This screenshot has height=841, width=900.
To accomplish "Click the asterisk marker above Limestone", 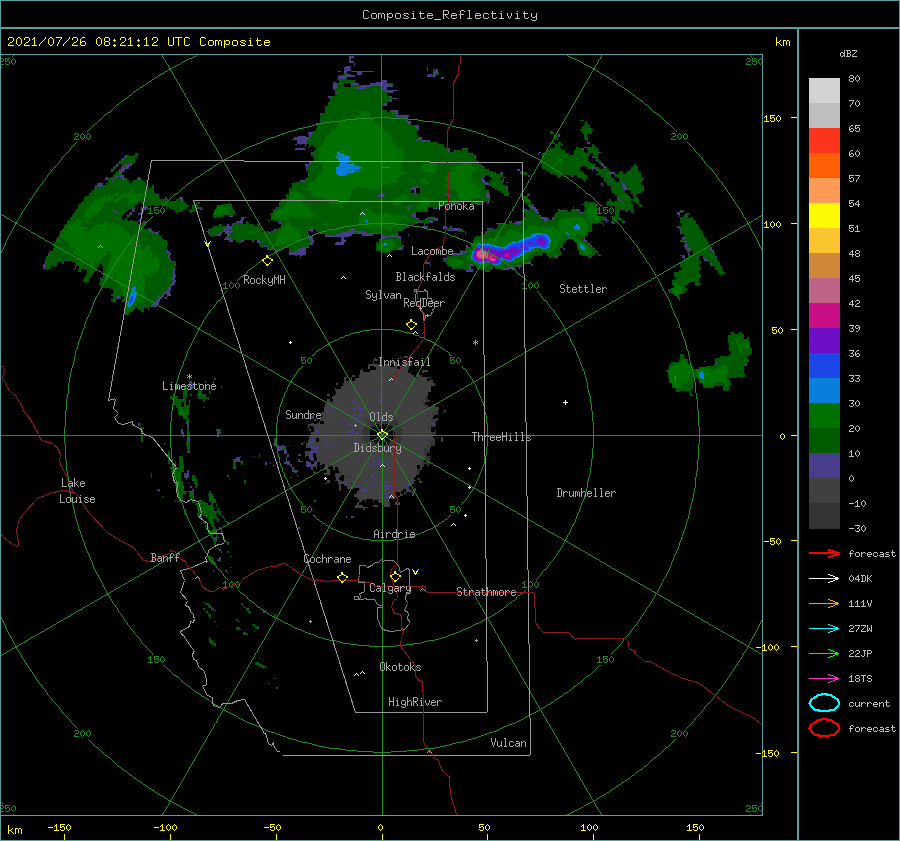I will 189,377.
